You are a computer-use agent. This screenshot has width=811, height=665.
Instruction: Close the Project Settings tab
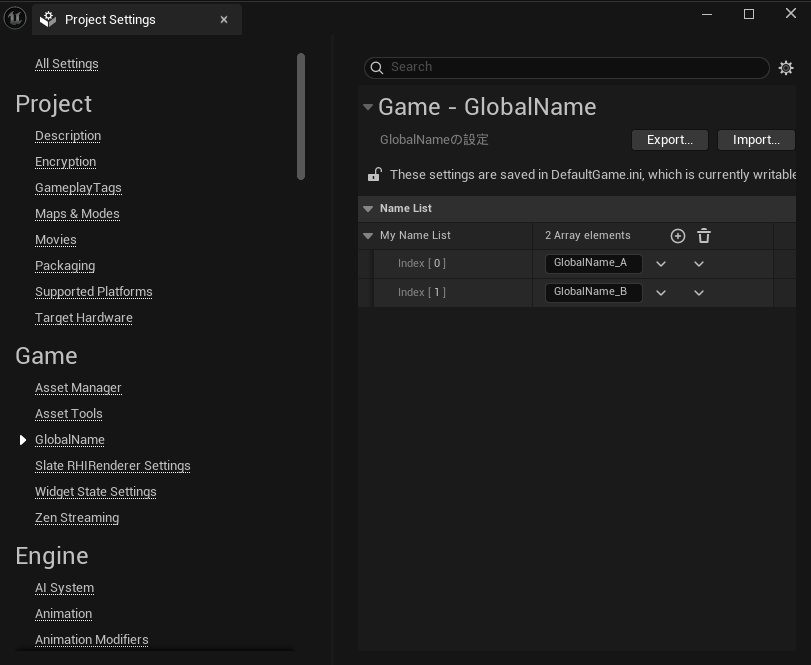coord(224,19)
